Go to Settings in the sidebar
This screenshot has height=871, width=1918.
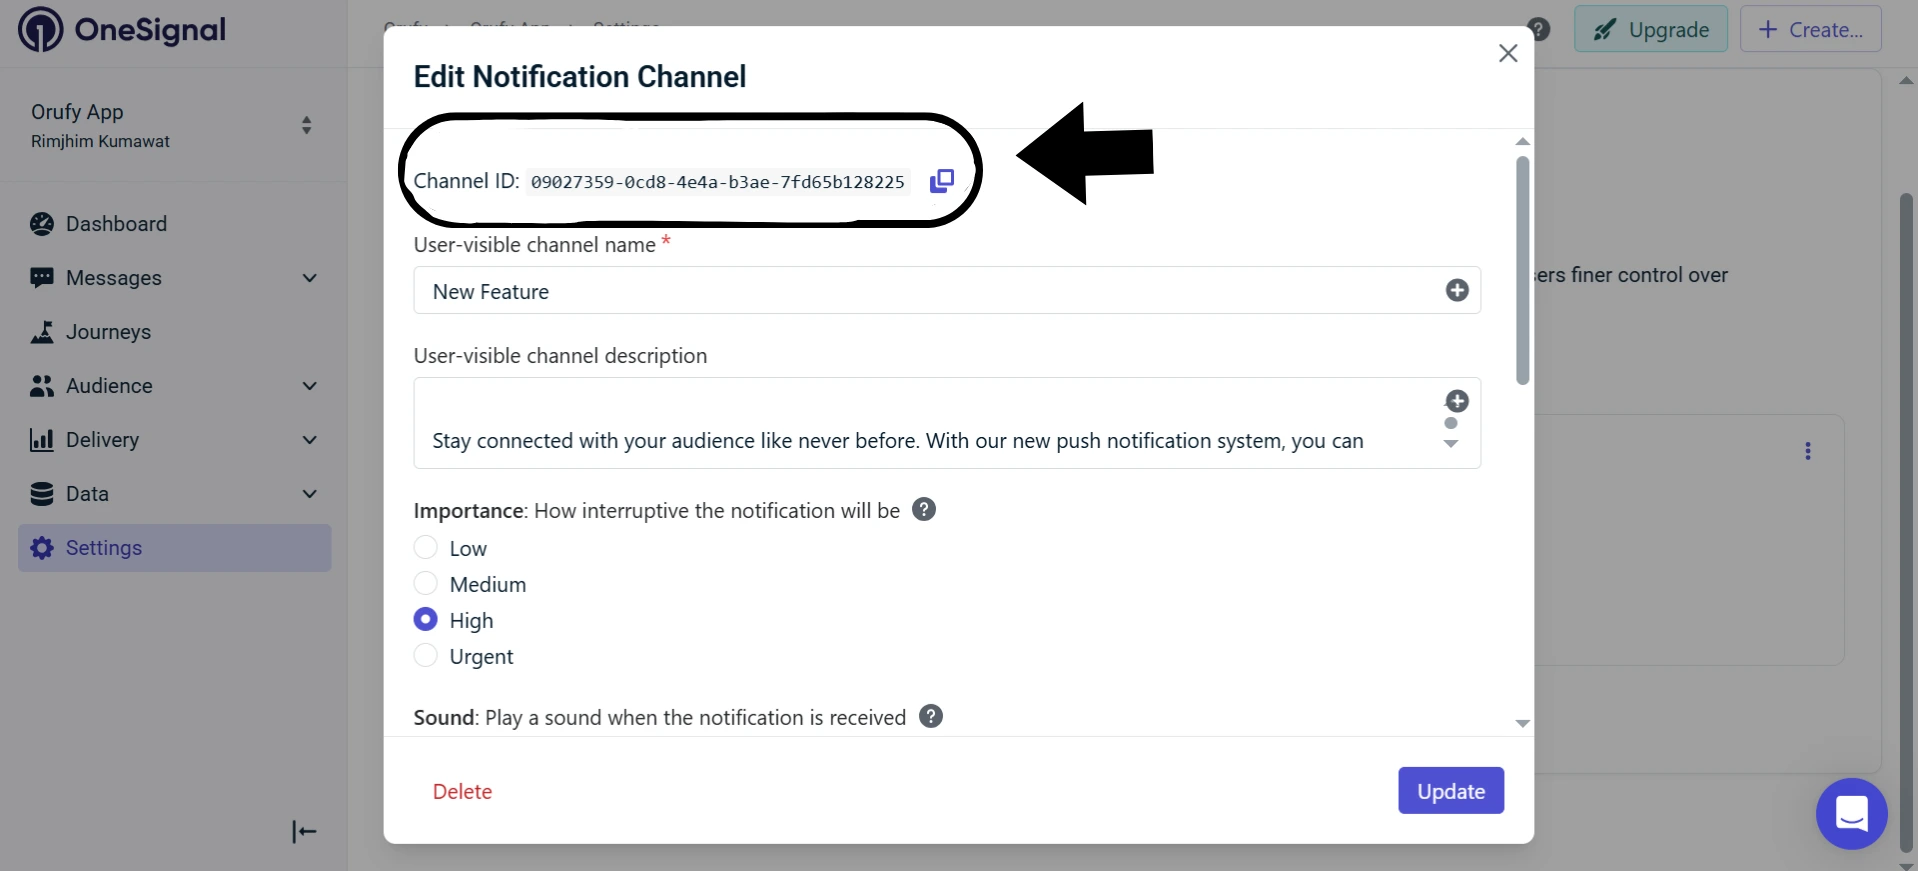175,548
